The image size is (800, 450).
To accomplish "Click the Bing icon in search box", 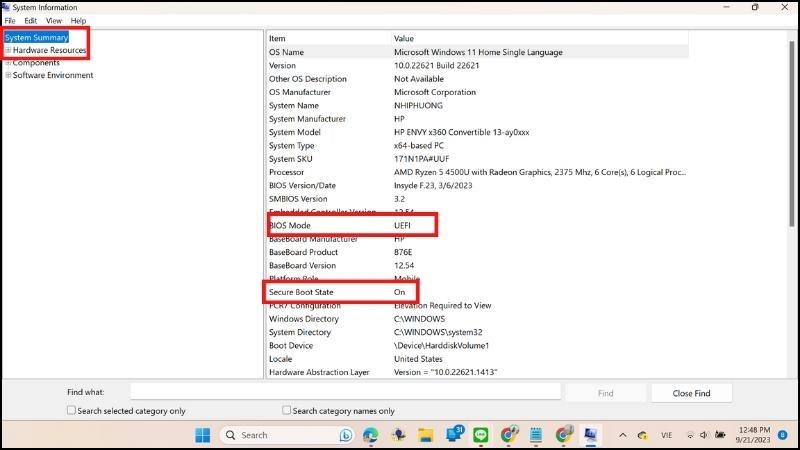I will point(346,435).
